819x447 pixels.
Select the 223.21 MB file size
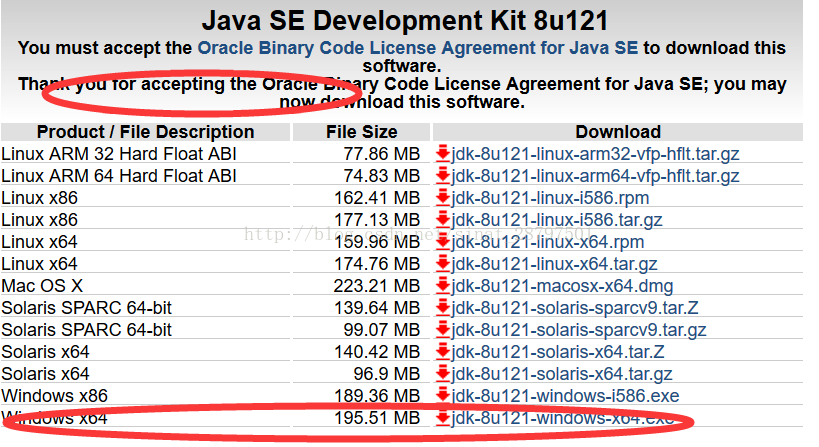coord(377,286)
